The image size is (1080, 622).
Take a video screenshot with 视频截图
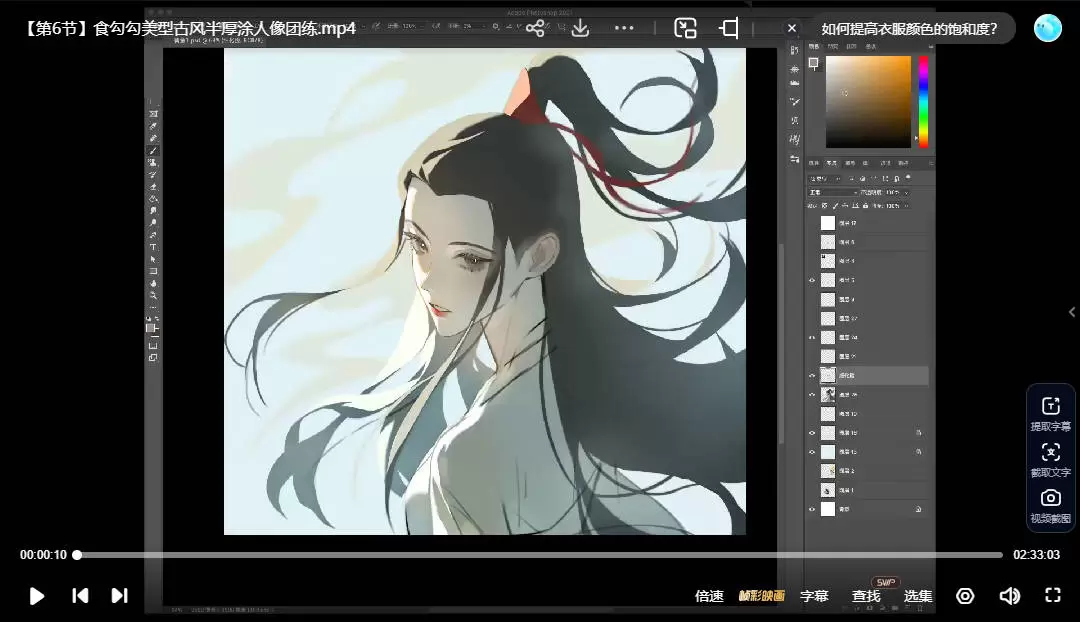1050,505
